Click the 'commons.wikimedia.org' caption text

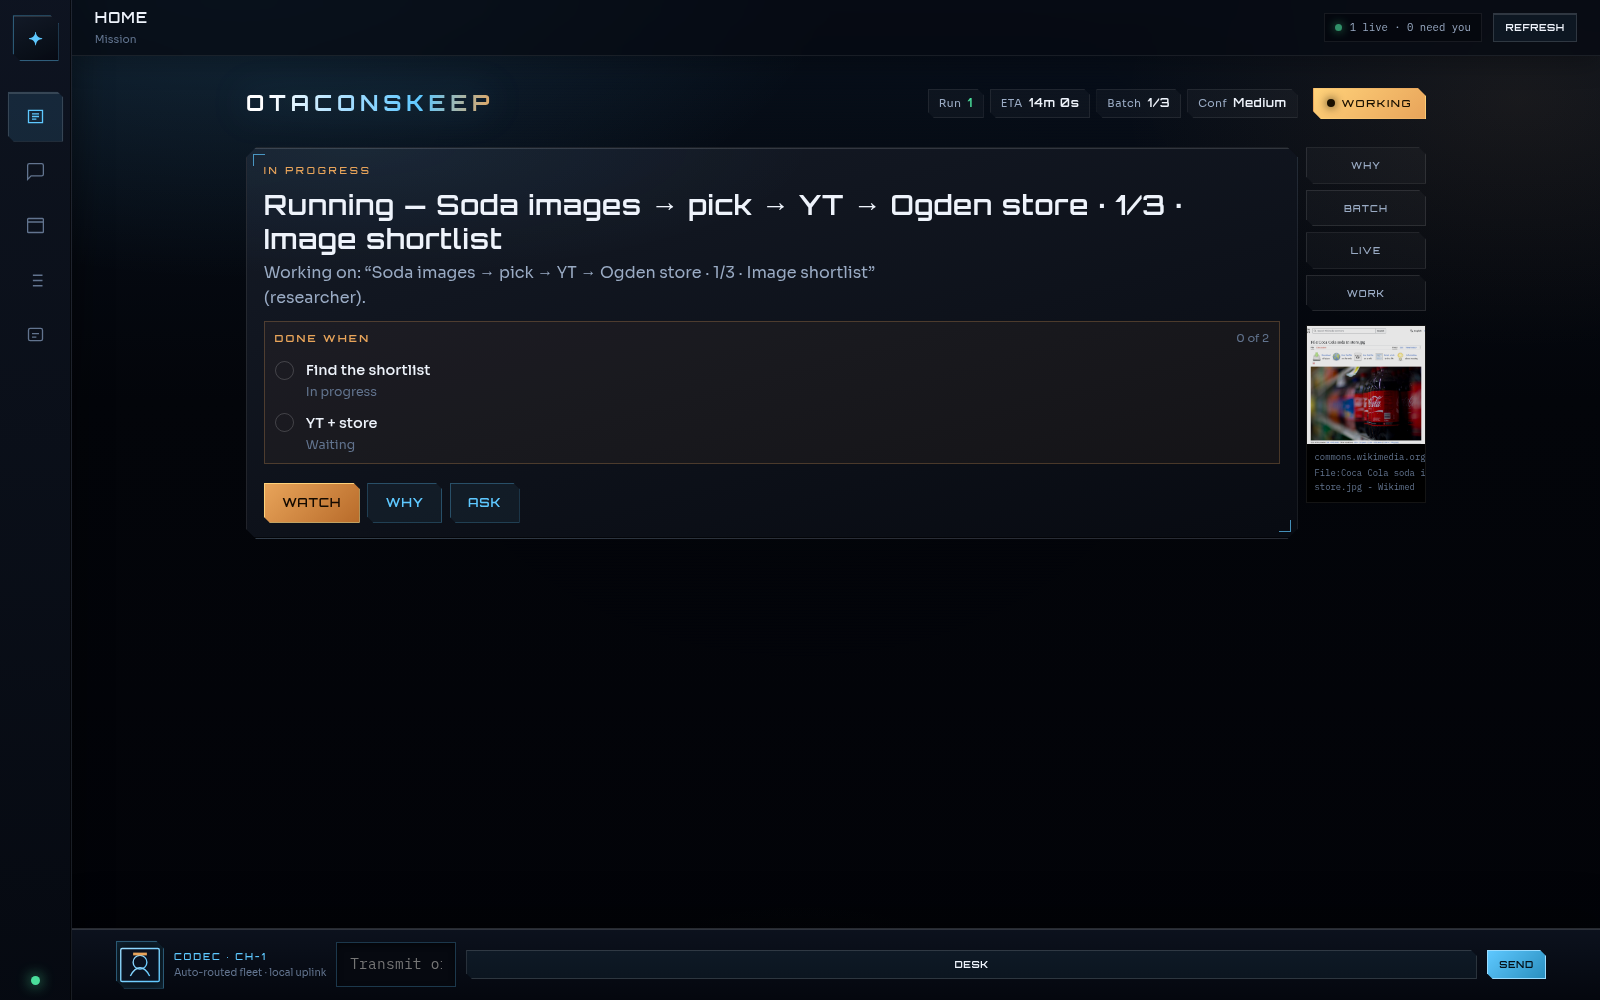(1369, 457)
